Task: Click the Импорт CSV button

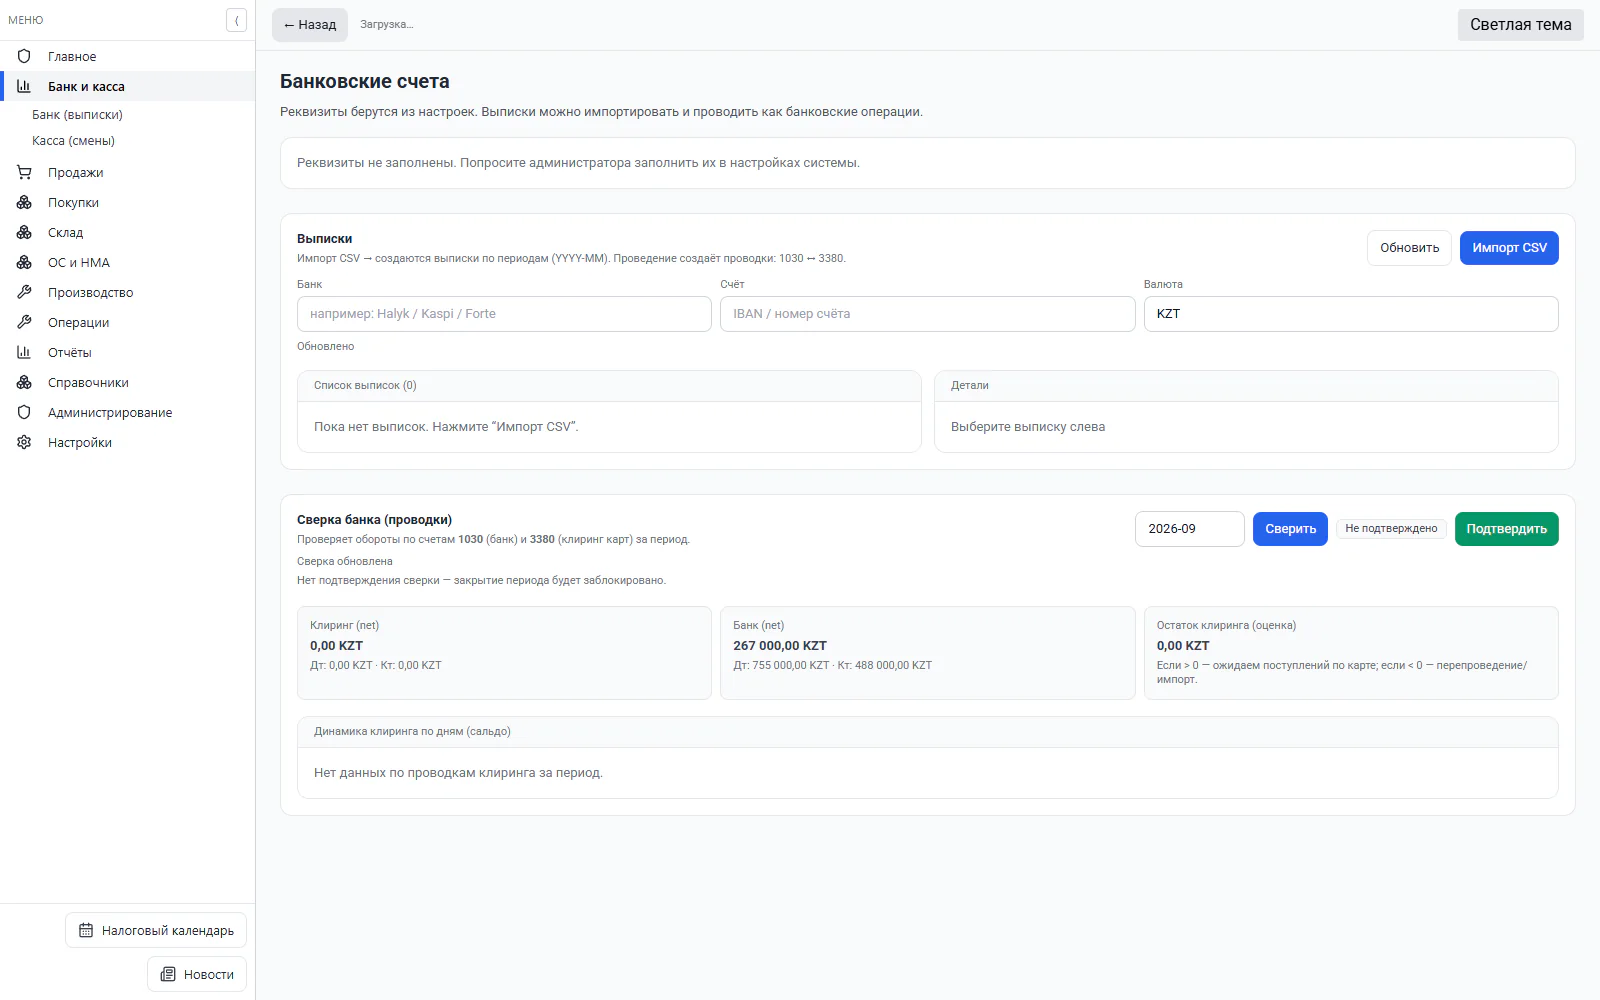Action: point(1509,248)
